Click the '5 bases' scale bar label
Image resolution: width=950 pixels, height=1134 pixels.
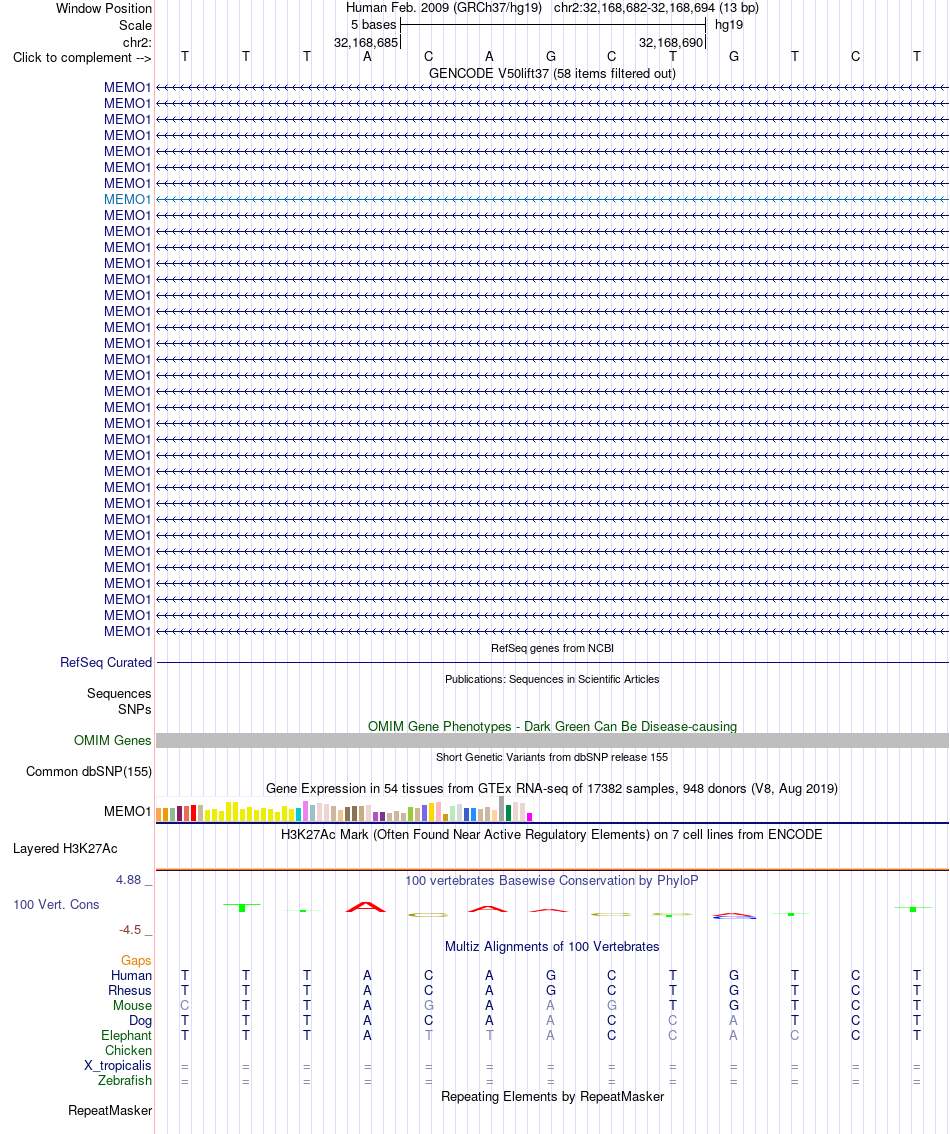tap(374, 25)
